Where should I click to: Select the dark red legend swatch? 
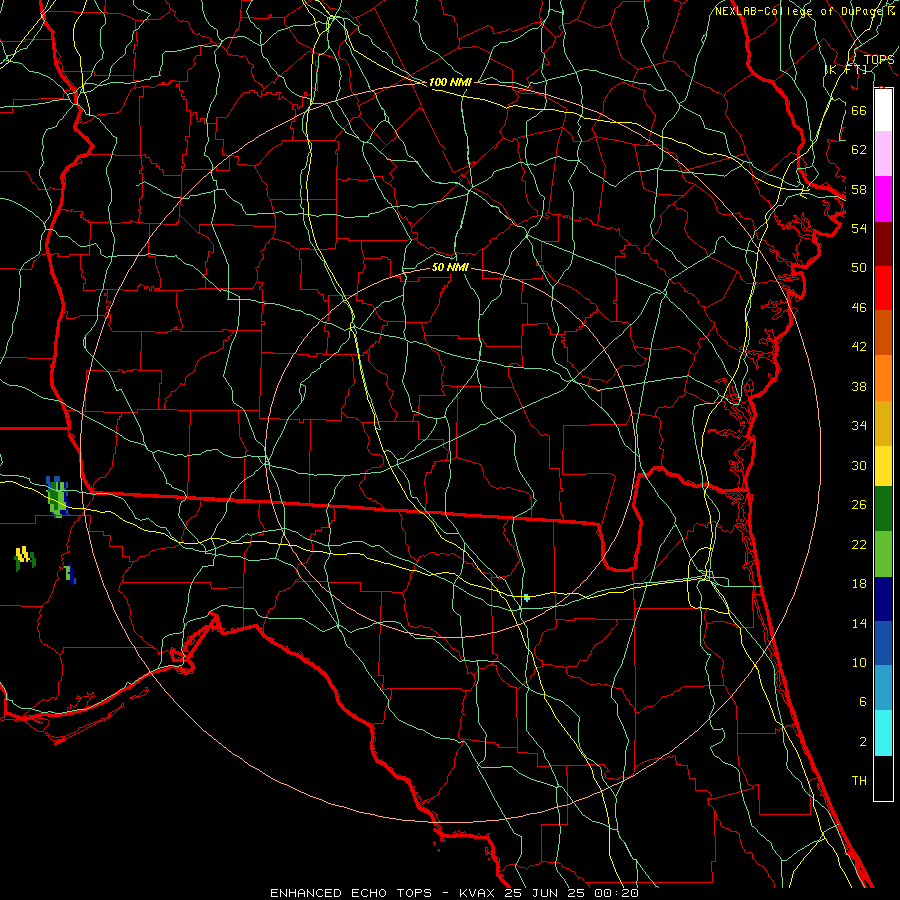click(x=883, y=243)
